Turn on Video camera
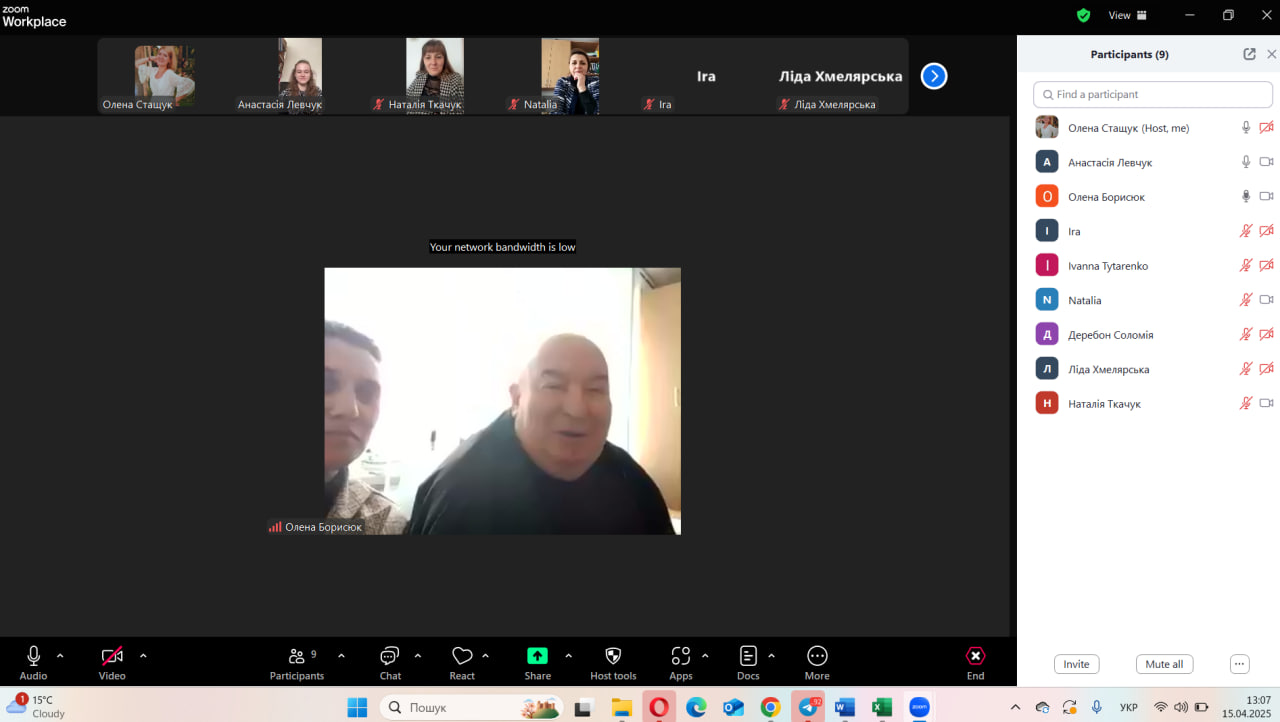1280x722 pixels. point(112,657)
